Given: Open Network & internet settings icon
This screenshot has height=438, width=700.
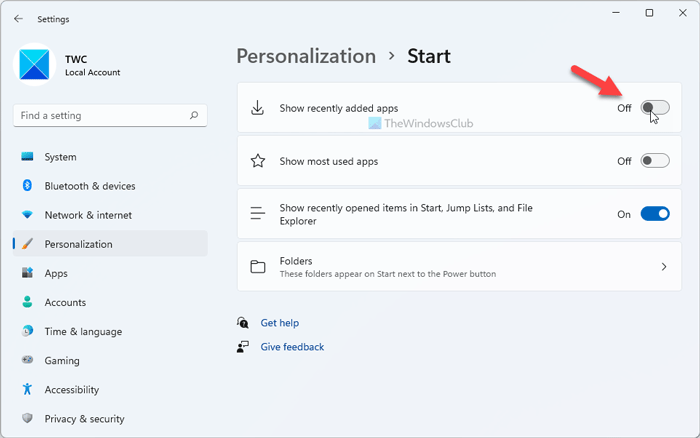Looking at the screenshot, I should (x=27, y=215).
